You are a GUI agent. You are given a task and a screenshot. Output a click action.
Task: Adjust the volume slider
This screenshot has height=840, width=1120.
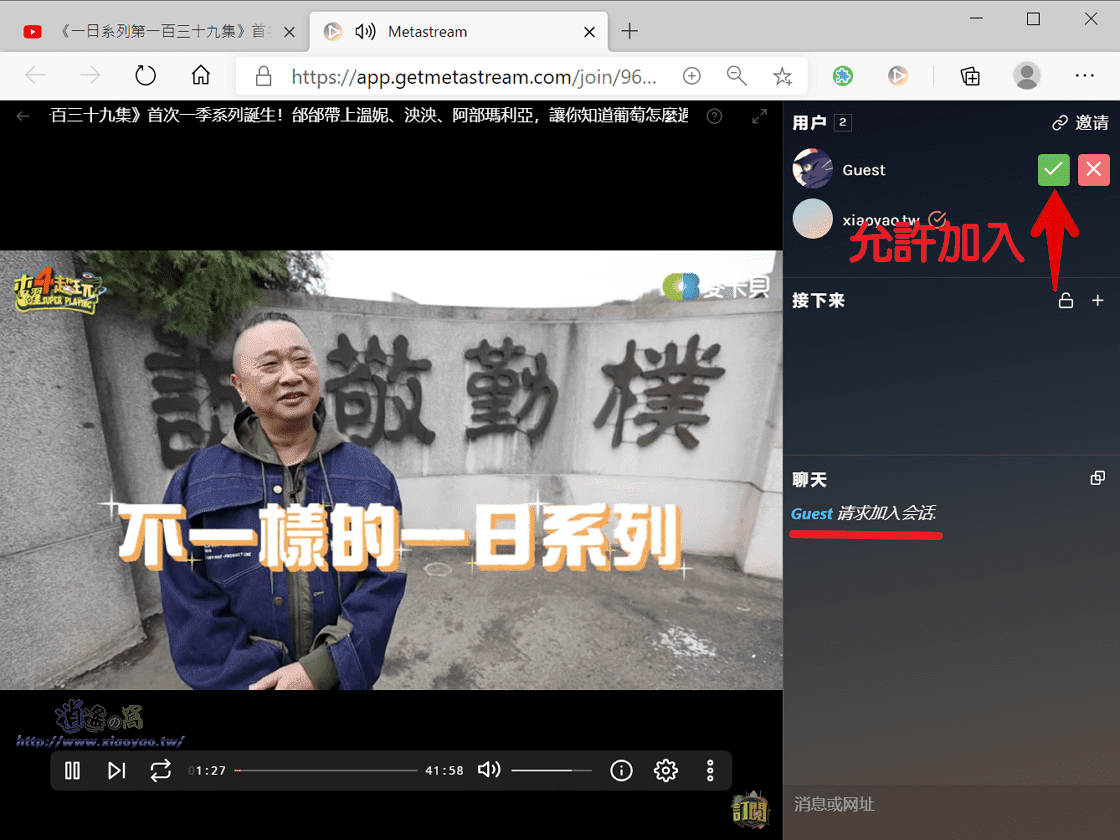(x=551, y=771)
